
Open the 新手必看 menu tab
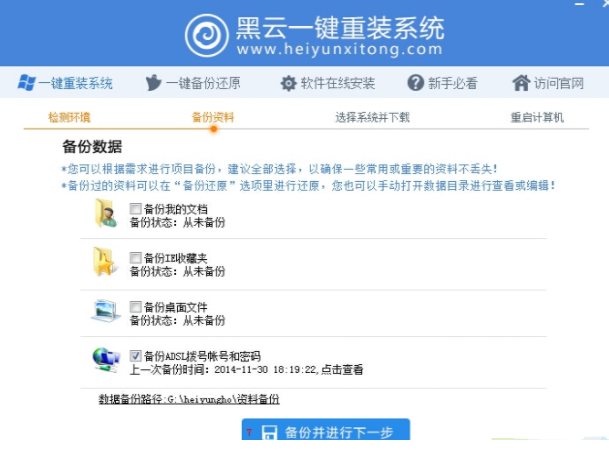[x=442, y=83]
